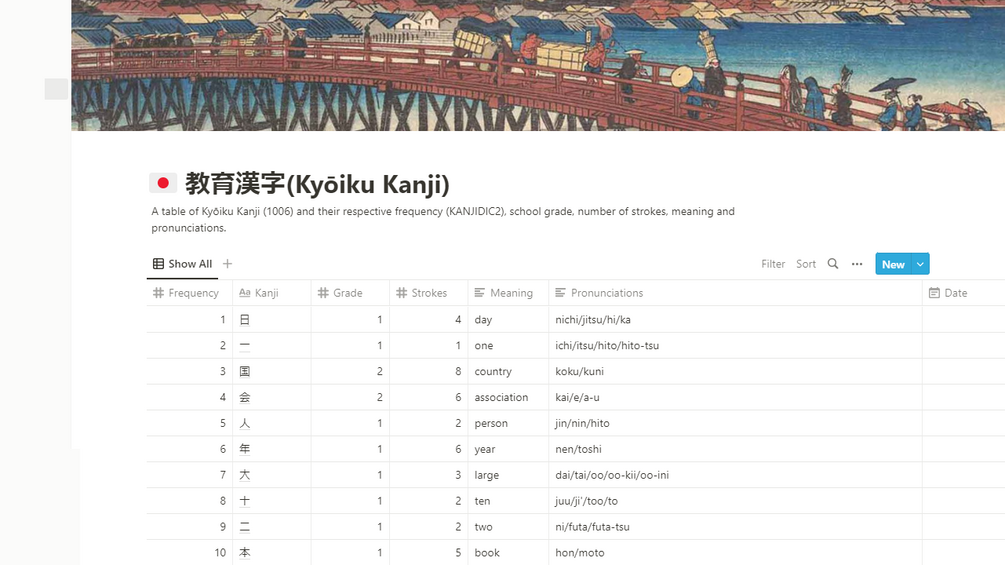1005x565 pixels.
Task: Open the Grade column header menu
Action: [x=350, y=293]
